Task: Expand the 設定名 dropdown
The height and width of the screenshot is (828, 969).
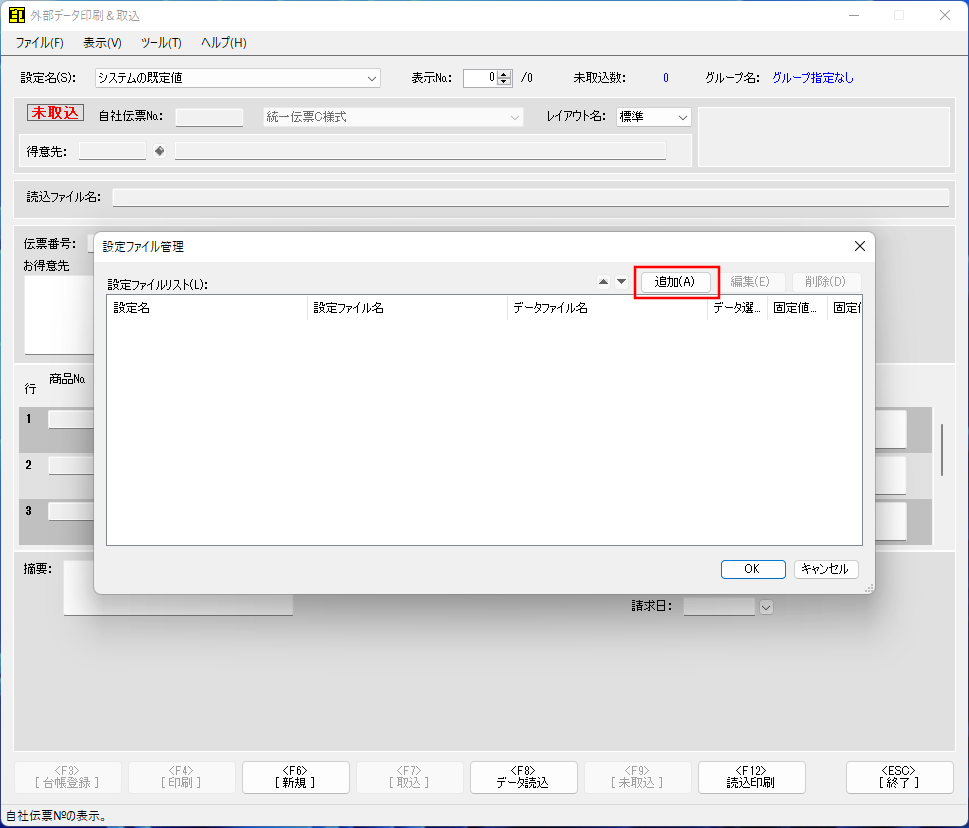Action: pos(371,78)
